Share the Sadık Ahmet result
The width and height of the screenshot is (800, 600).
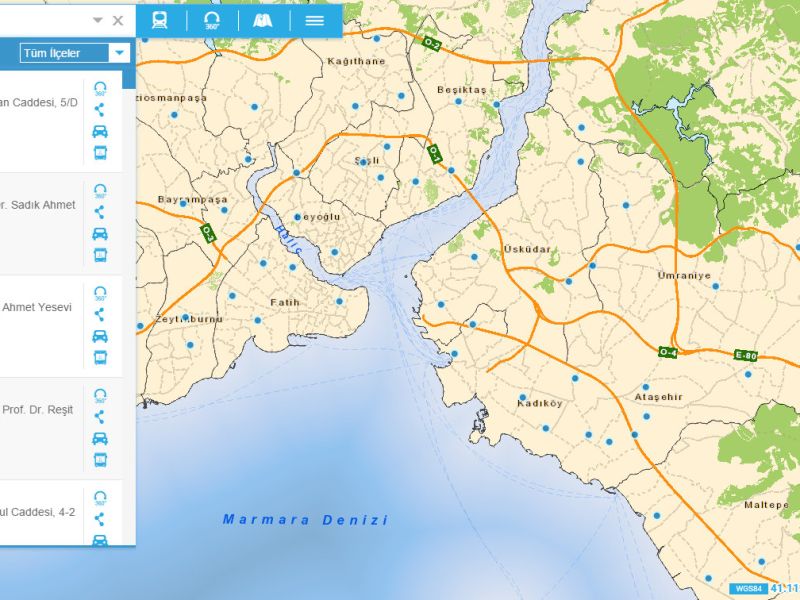coord(100,212)
